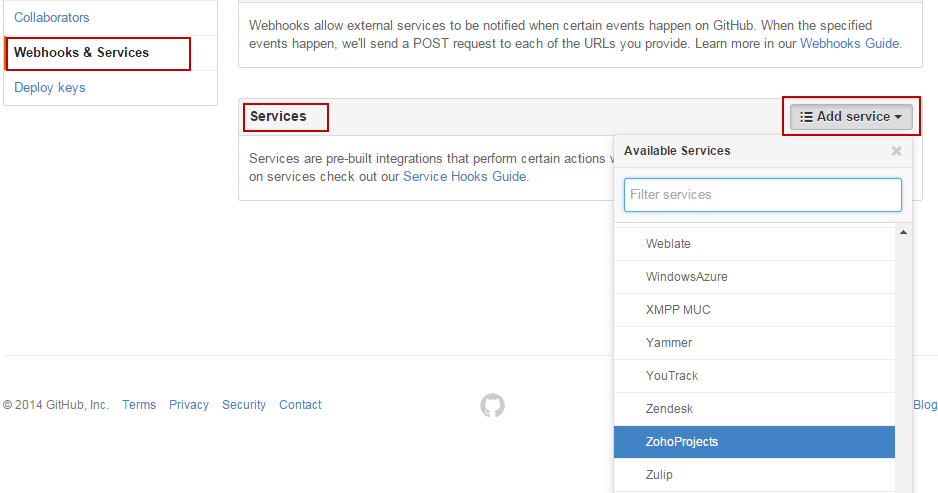Pick Zulip service
This screenshot has width=938, height=493.
[x=659, y=475]
